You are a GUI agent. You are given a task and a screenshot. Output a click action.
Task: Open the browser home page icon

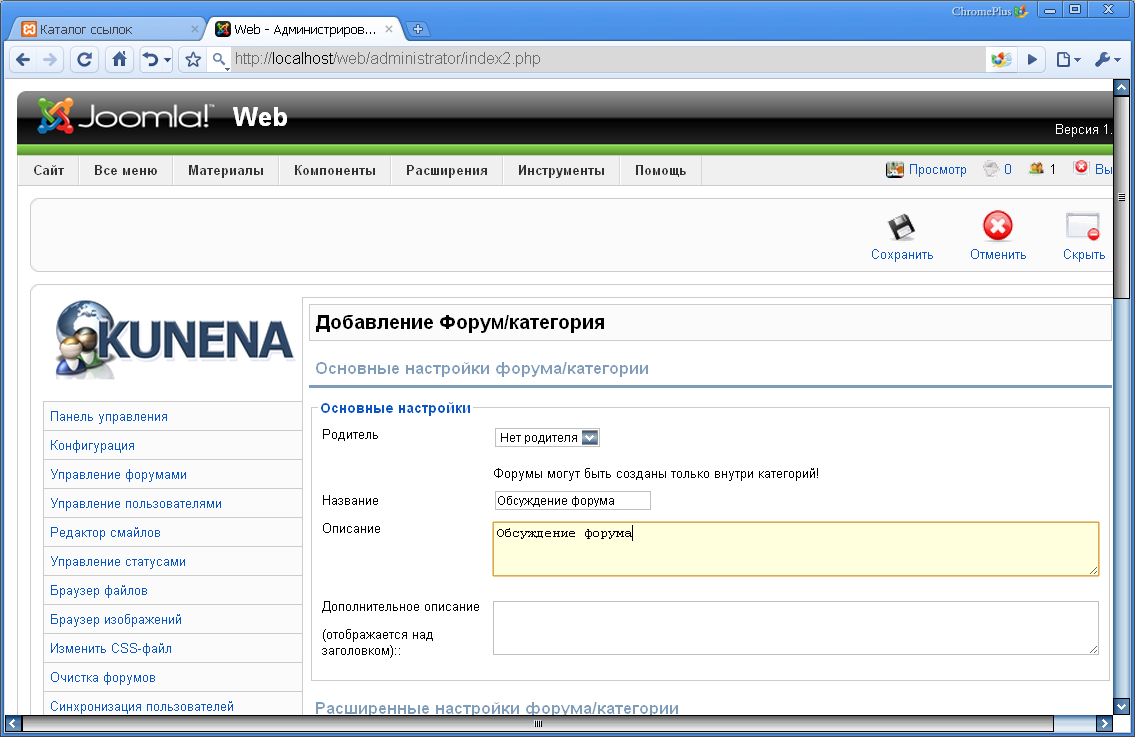point(119,59)
